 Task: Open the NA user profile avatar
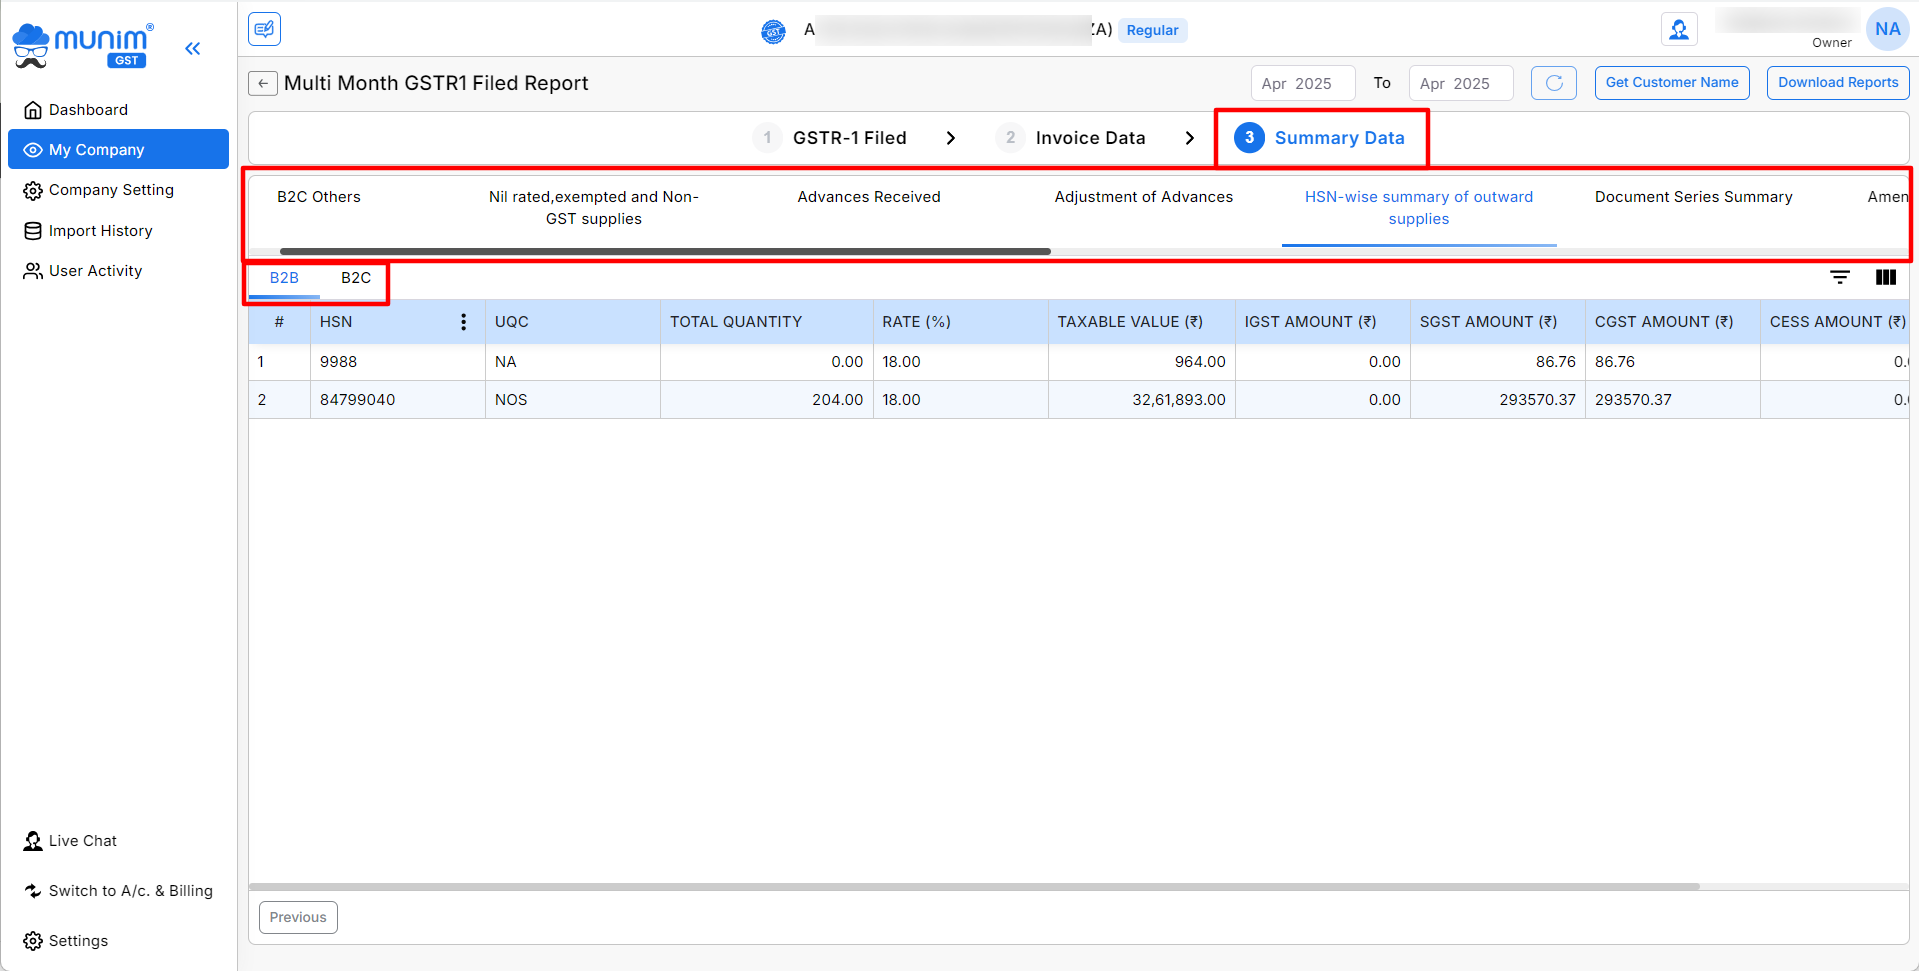(x=1887, y=30)
